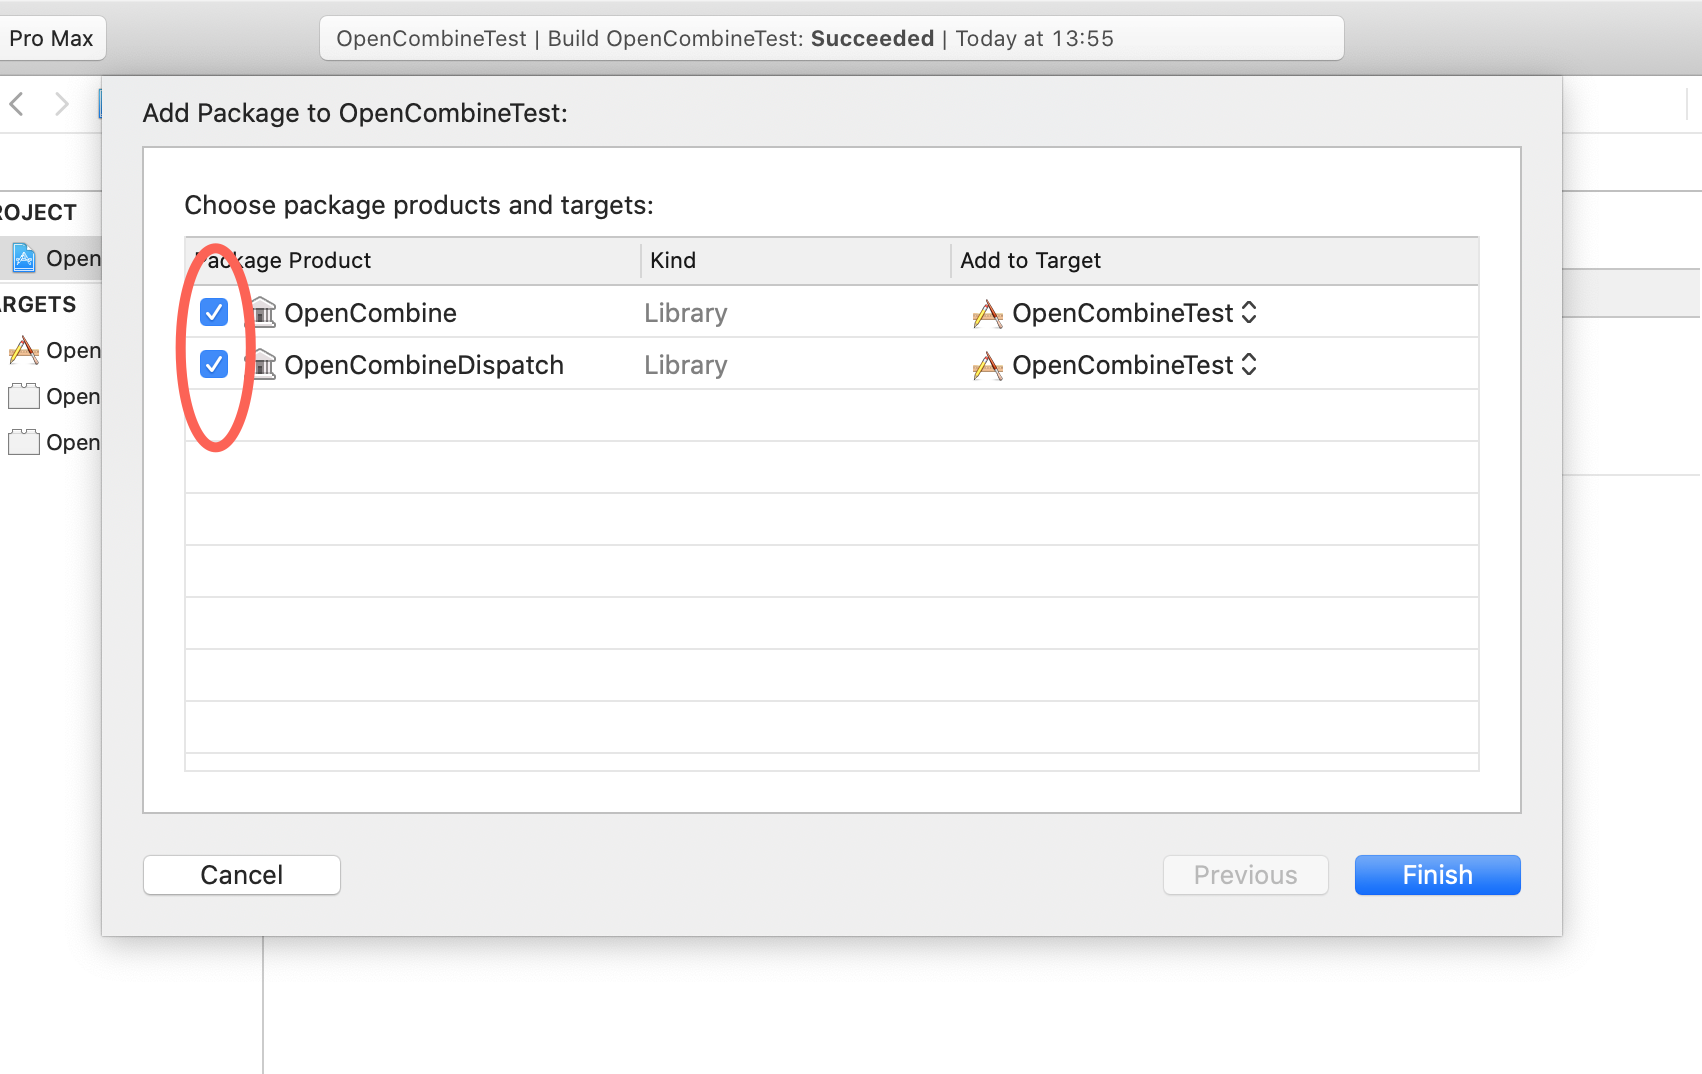Screen dimensions: 1702x1074
Task: Open the Add to Target dropdown for OpenCombine
Action: point(1249,313)
